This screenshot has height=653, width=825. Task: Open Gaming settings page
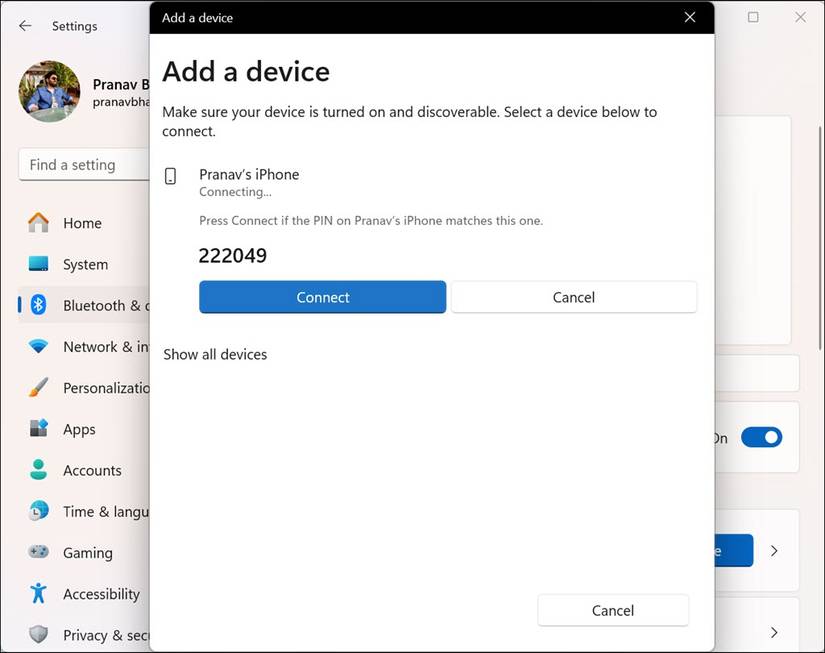click(x=84, y=552)
